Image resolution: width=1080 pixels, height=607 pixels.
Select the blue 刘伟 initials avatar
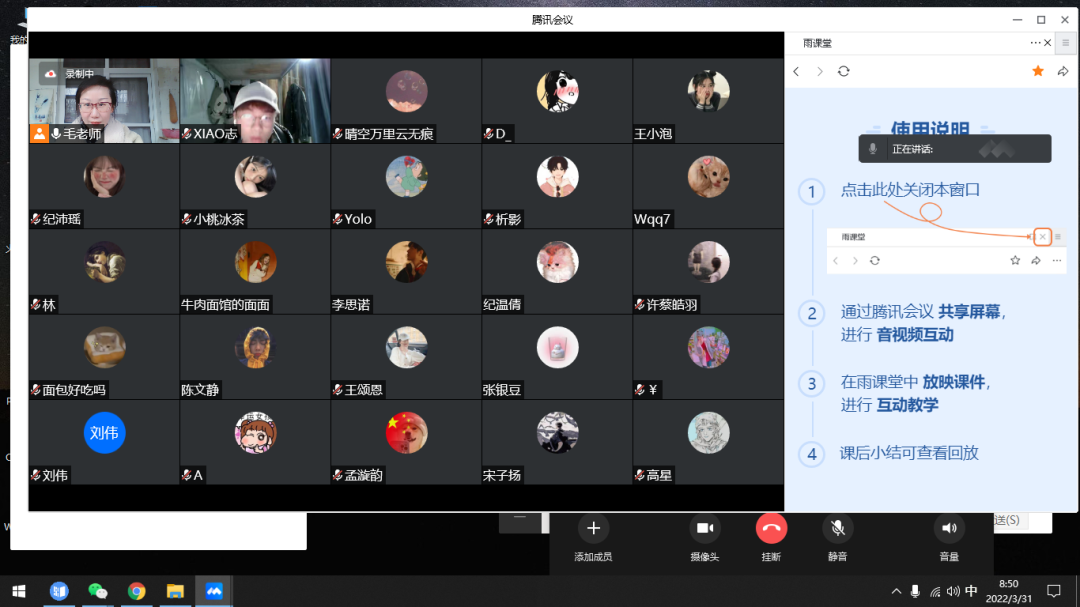[x=104, y=433]
